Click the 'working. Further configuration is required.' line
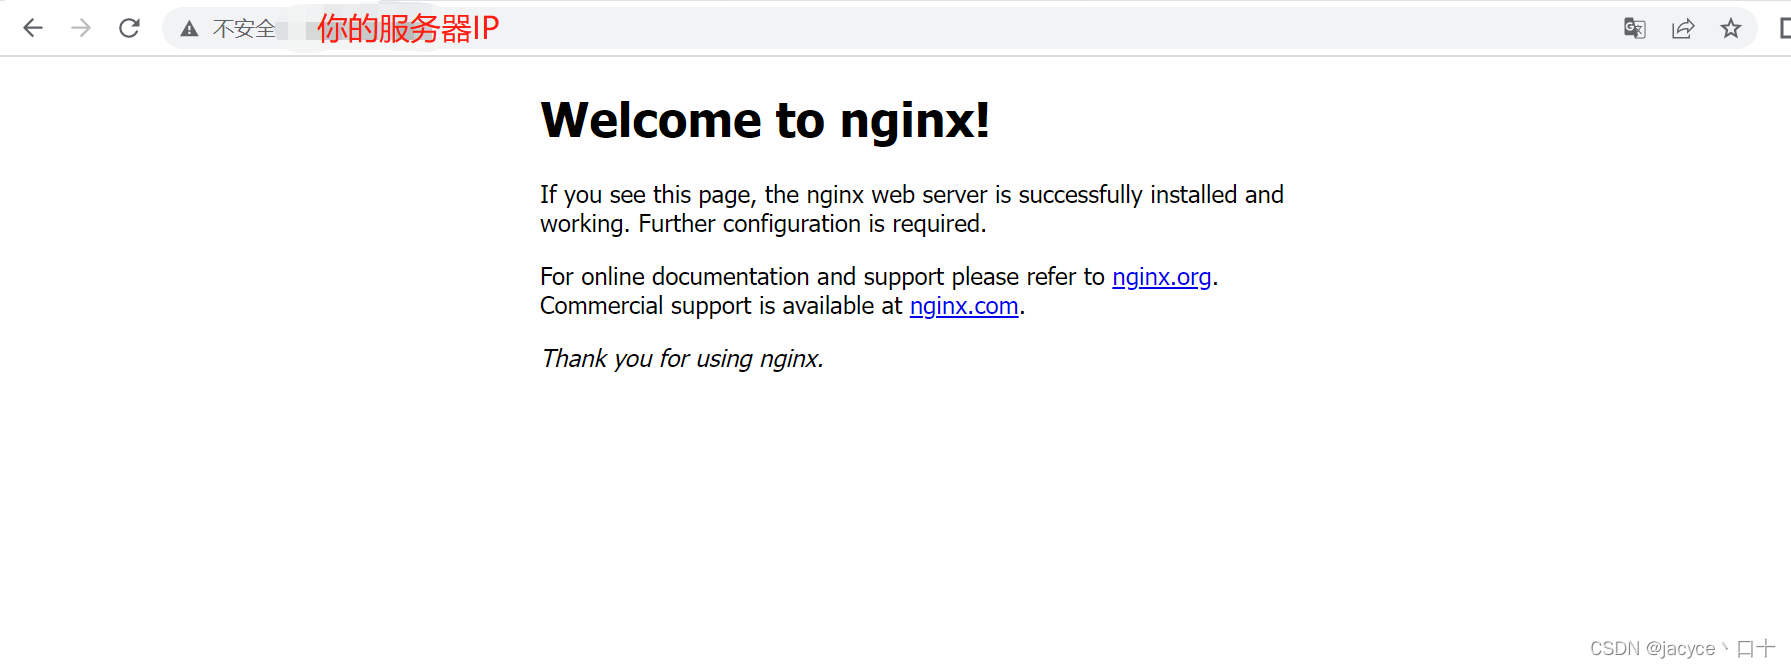Image resolution: width=1791 pixels, height=668 pixels. click(x=763, y=224)
